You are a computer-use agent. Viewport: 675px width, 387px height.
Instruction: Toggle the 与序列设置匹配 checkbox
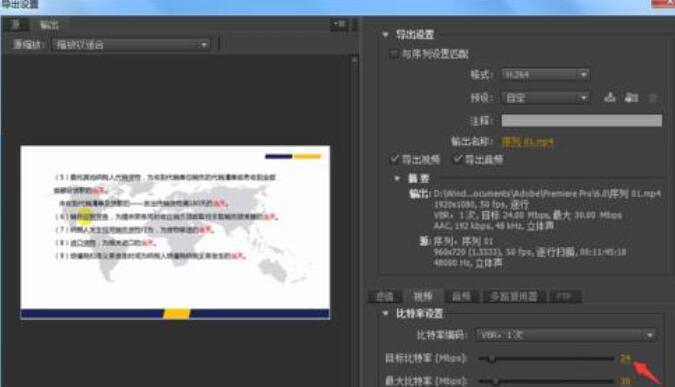coord(393,54)
